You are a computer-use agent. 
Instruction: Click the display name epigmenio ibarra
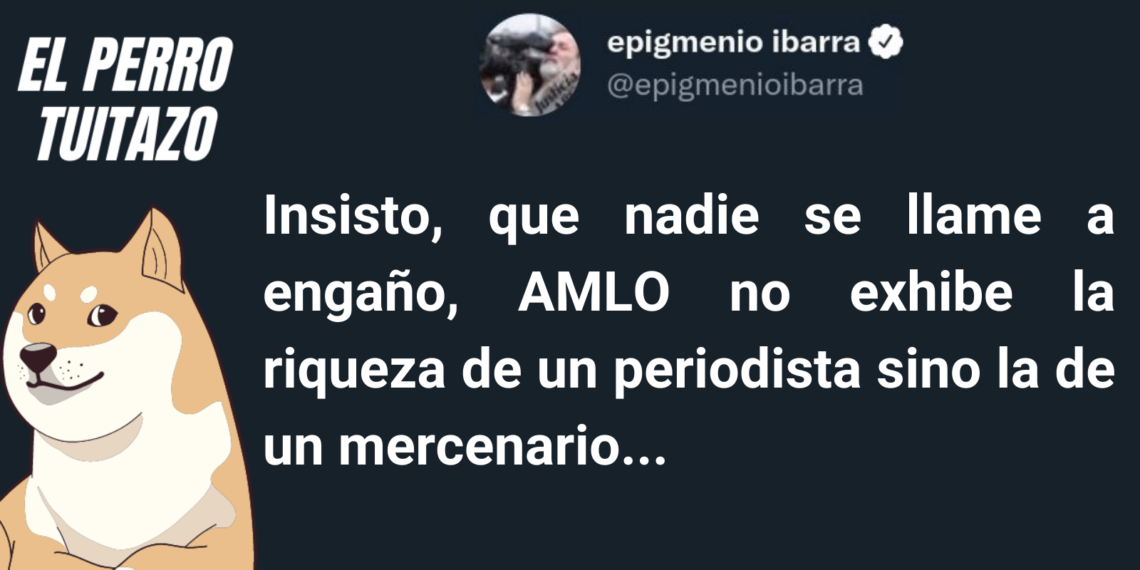coord(736,45)
